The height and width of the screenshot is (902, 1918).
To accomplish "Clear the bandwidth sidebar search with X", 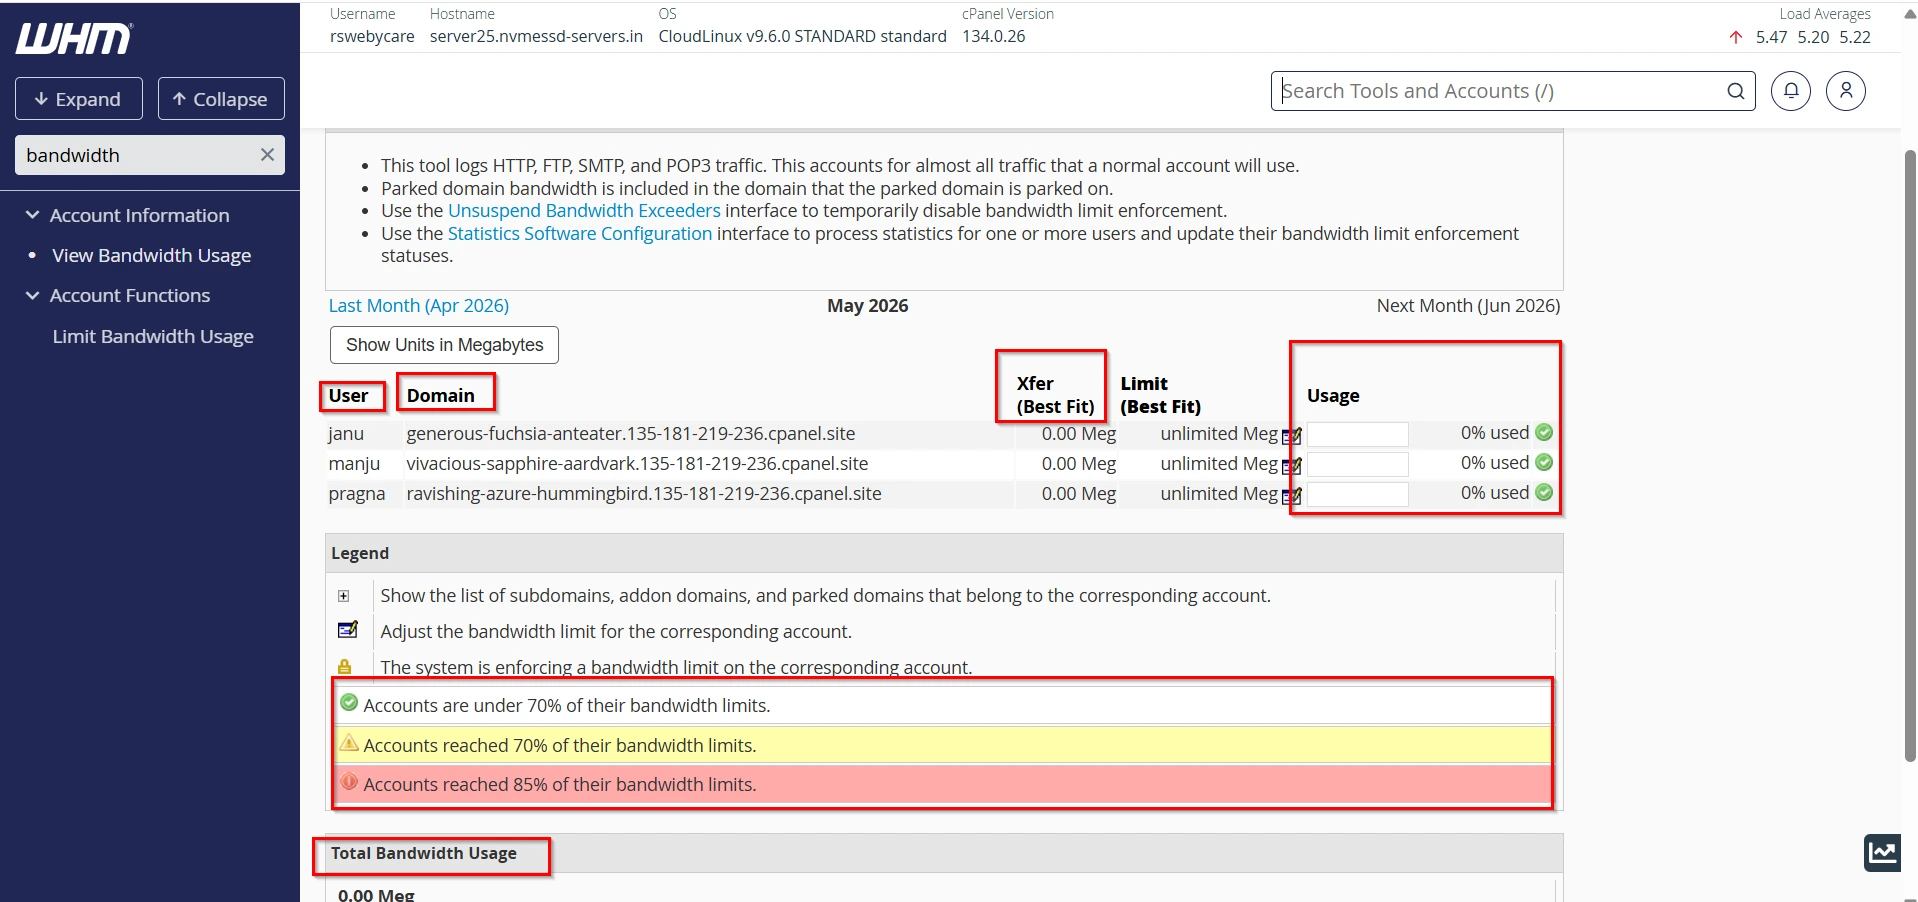I will pyautogui.click(x=267, y=155).
